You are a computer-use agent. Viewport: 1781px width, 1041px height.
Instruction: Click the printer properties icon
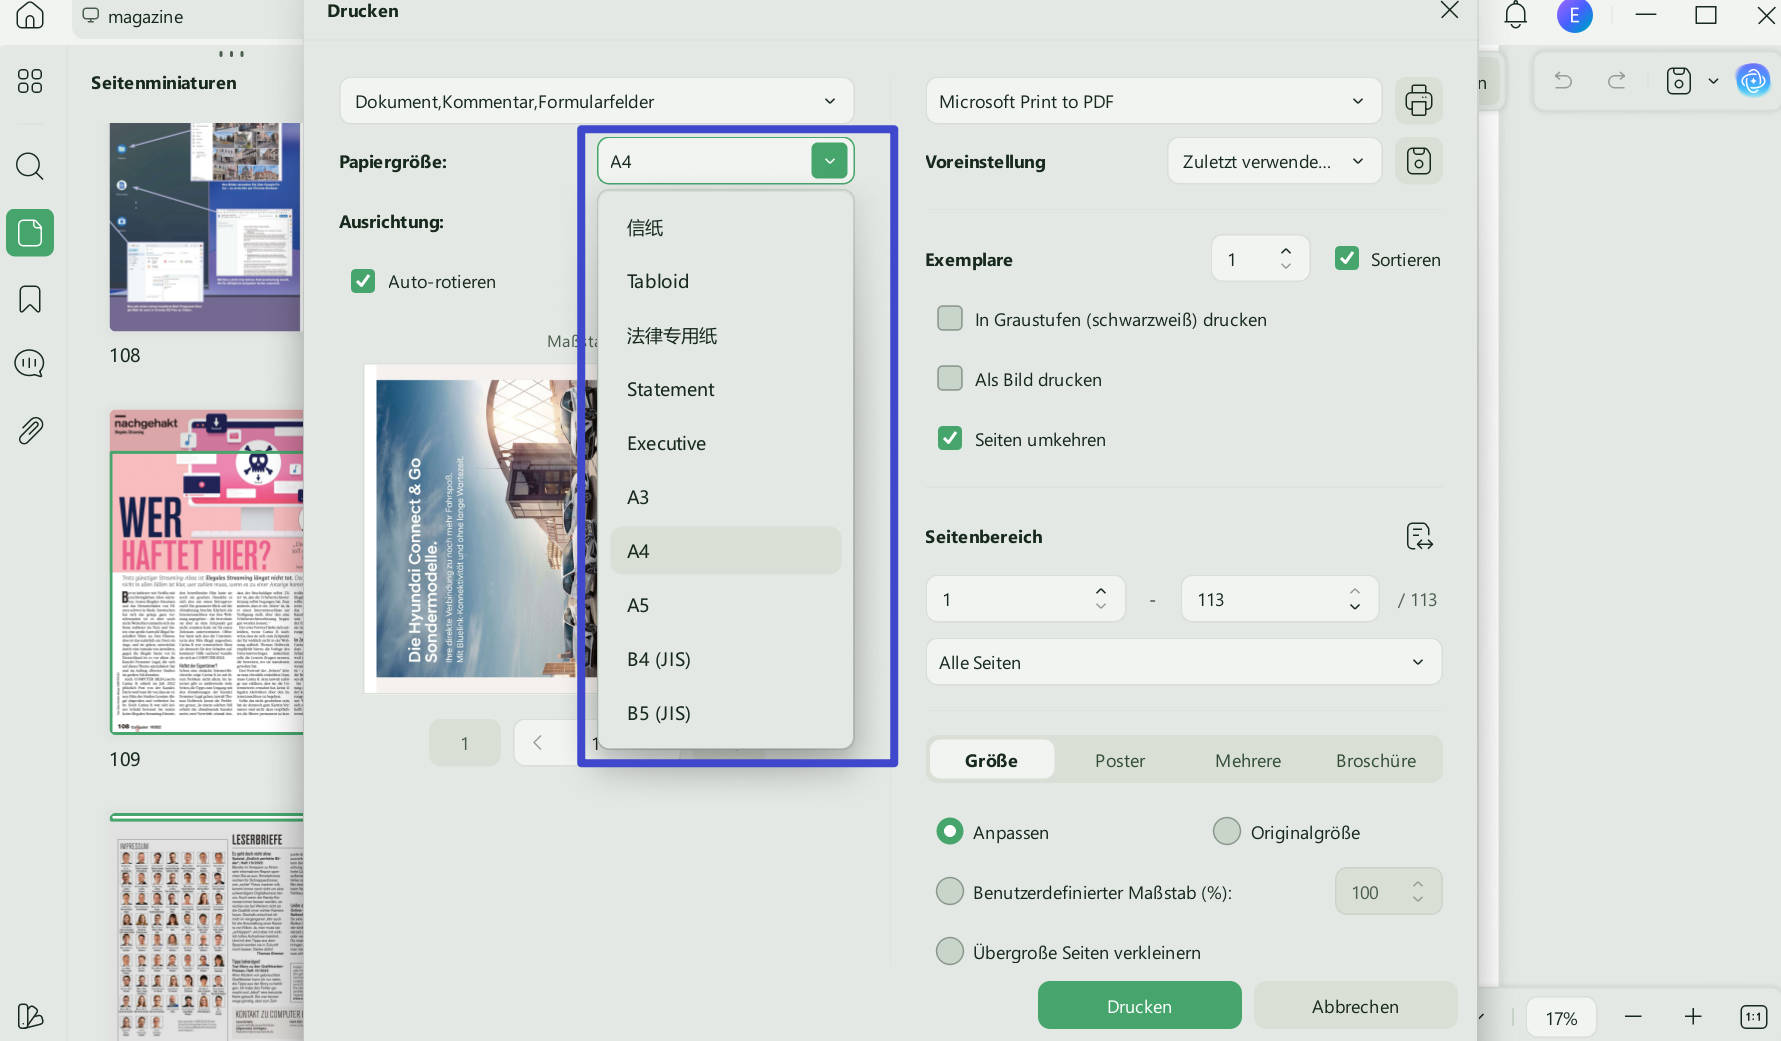[x=1418, y=101]
